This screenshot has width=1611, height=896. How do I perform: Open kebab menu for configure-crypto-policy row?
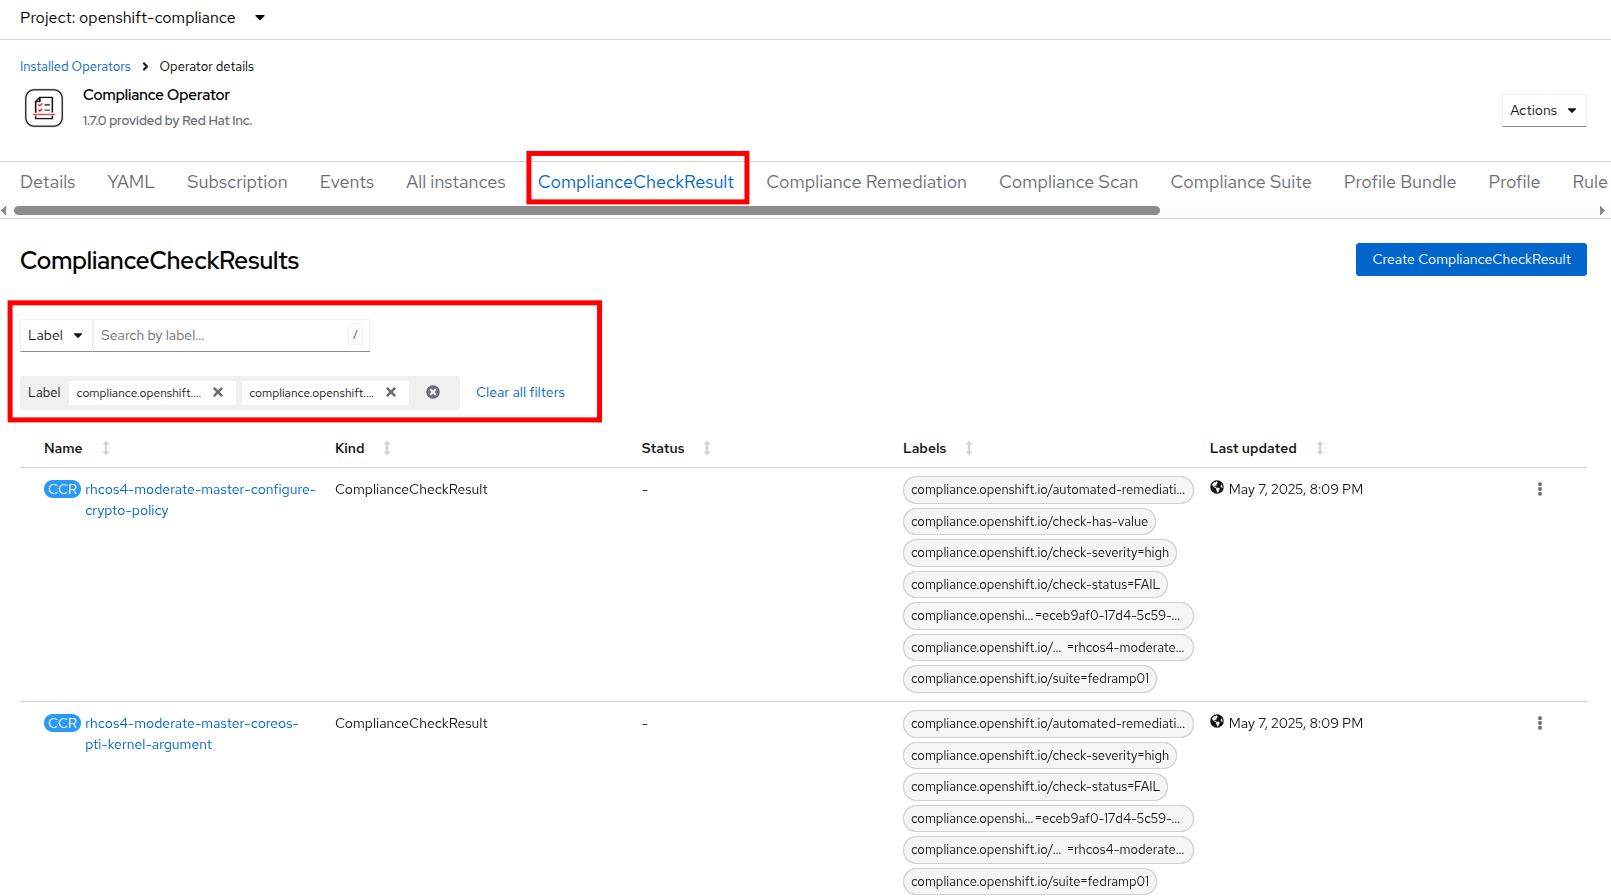point(1539,489)
